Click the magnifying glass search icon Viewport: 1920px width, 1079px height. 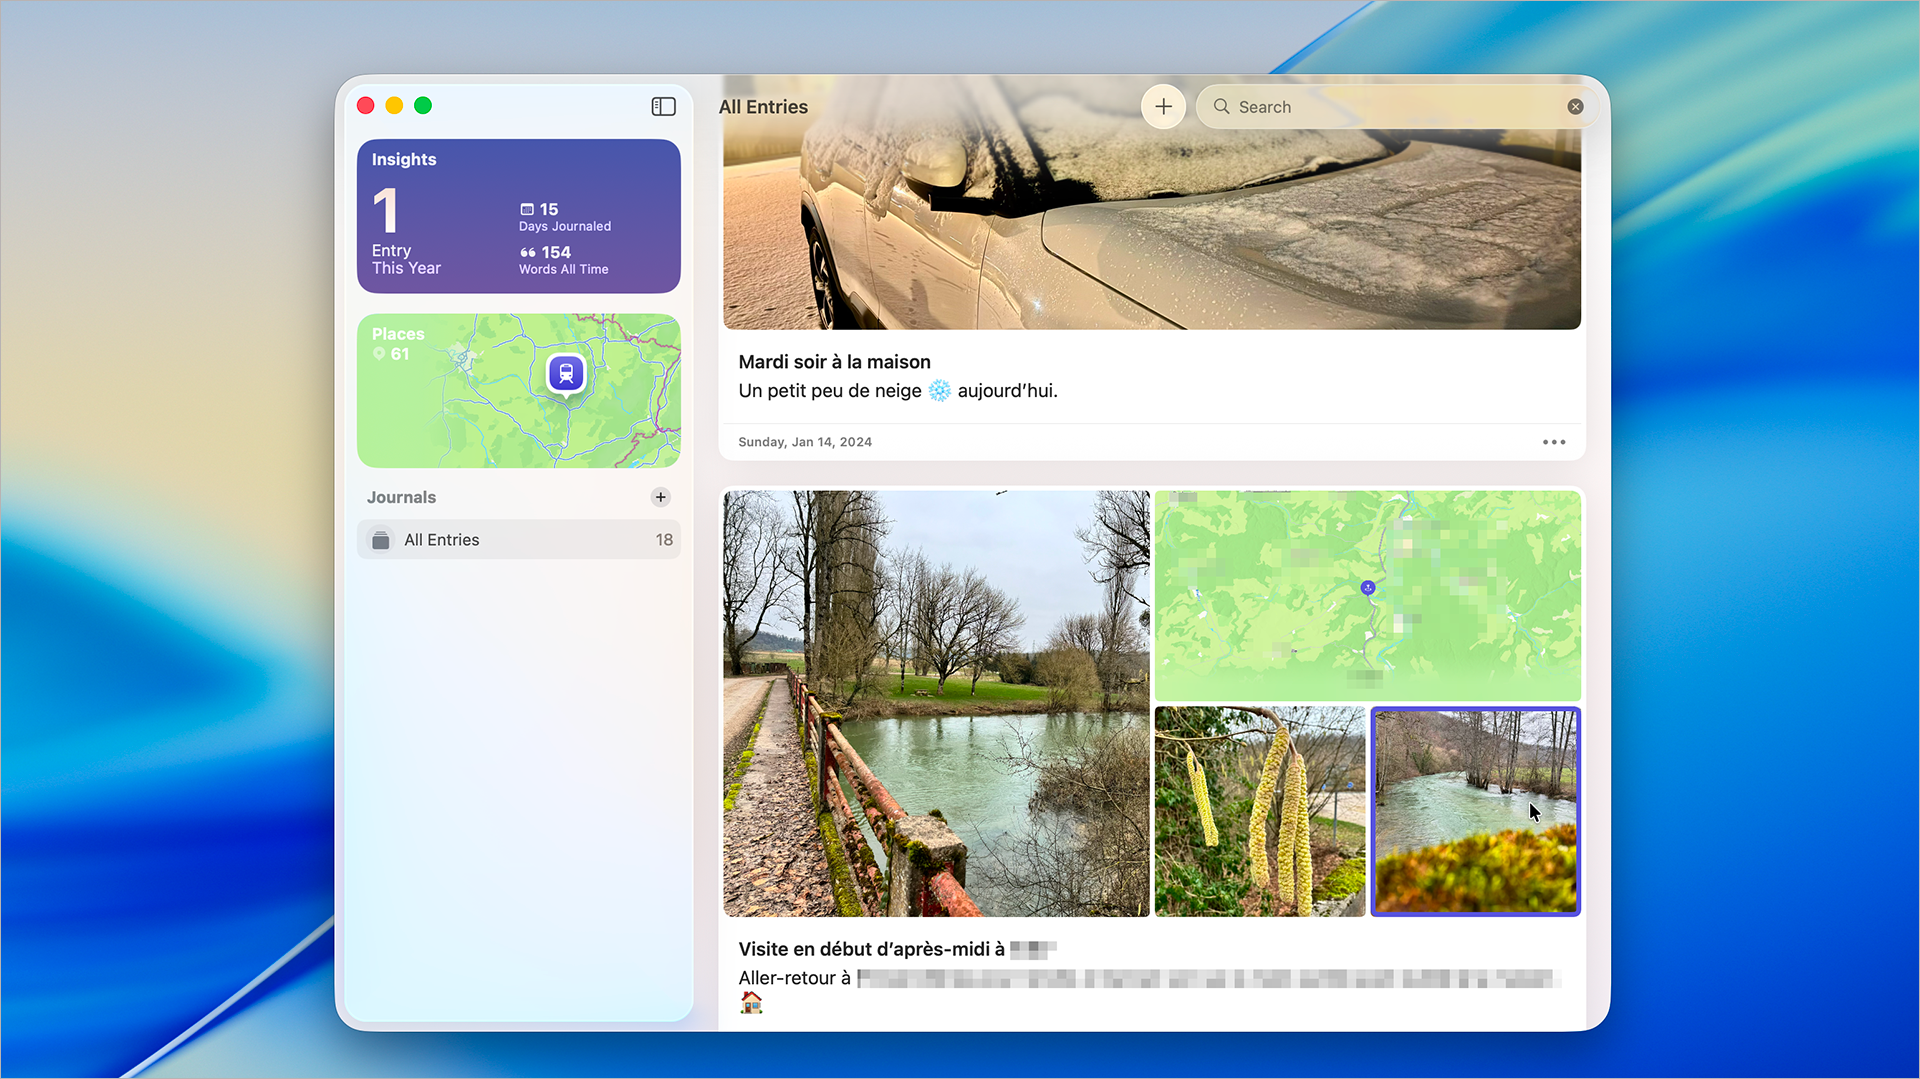[x=1221, y=107]
